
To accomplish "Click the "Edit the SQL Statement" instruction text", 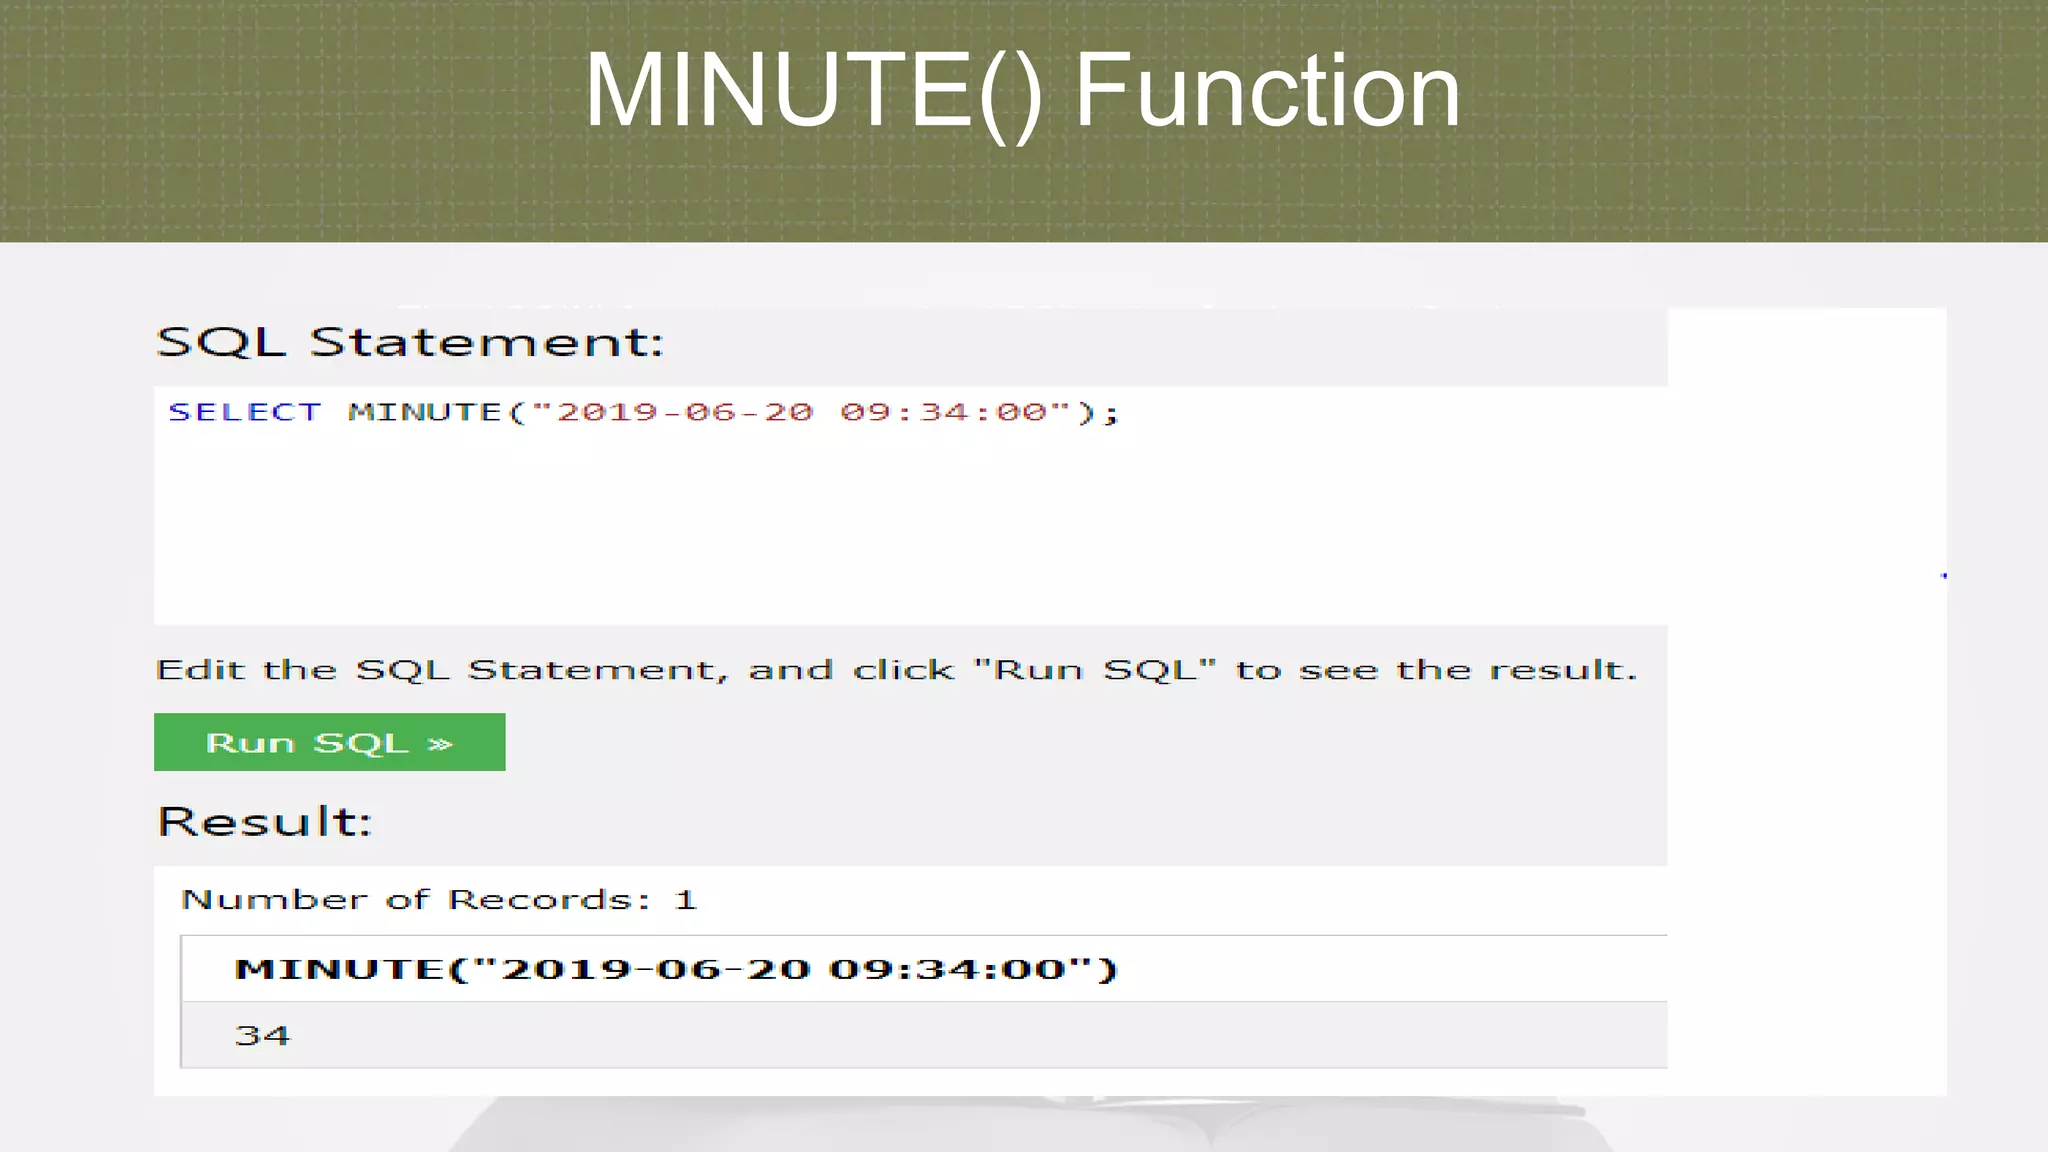I will pos(896,669).
